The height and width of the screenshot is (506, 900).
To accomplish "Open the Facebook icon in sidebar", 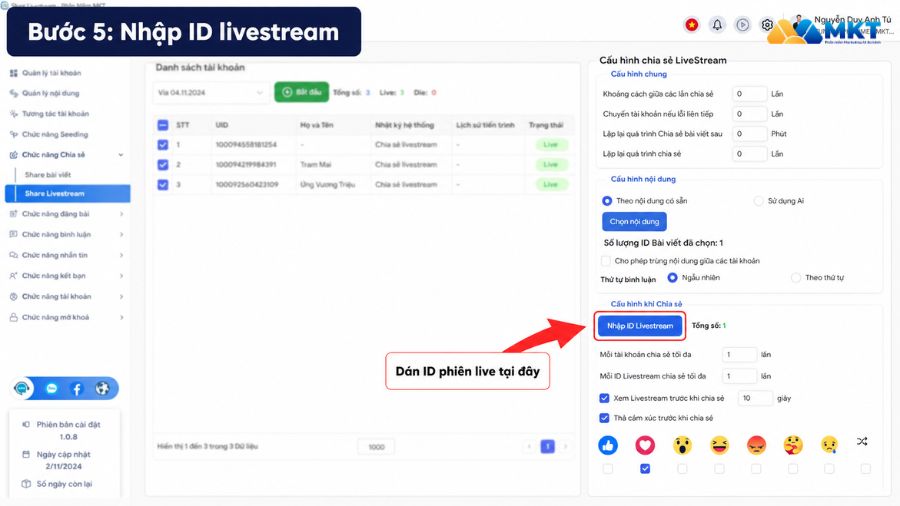I will pos(77,388).
